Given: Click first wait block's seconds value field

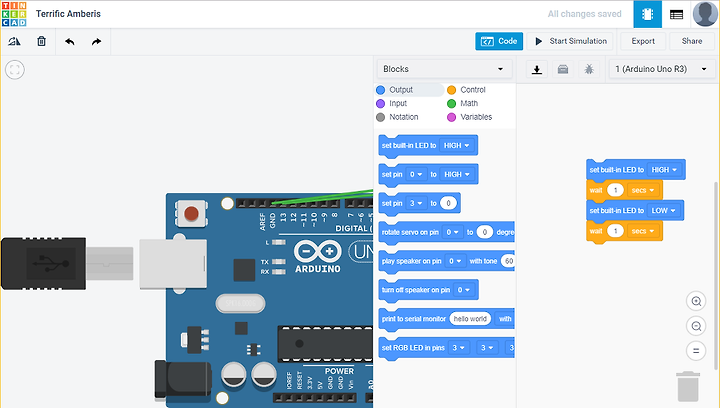Looking at the screenshot, I should pos(615,190).
